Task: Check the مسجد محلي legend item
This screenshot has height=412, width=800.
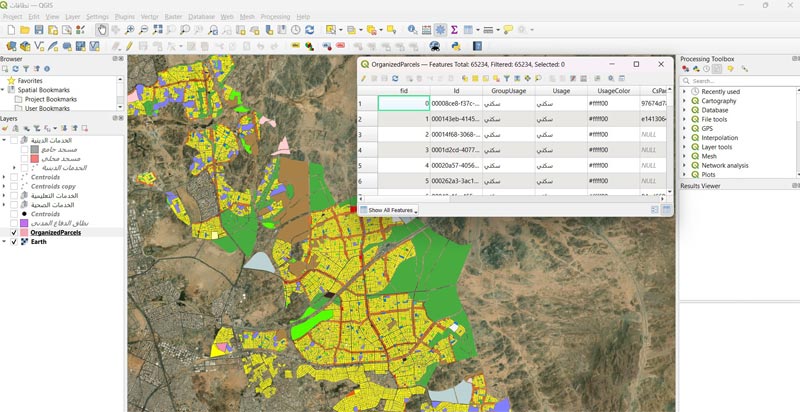Action: tap(24, 159)
